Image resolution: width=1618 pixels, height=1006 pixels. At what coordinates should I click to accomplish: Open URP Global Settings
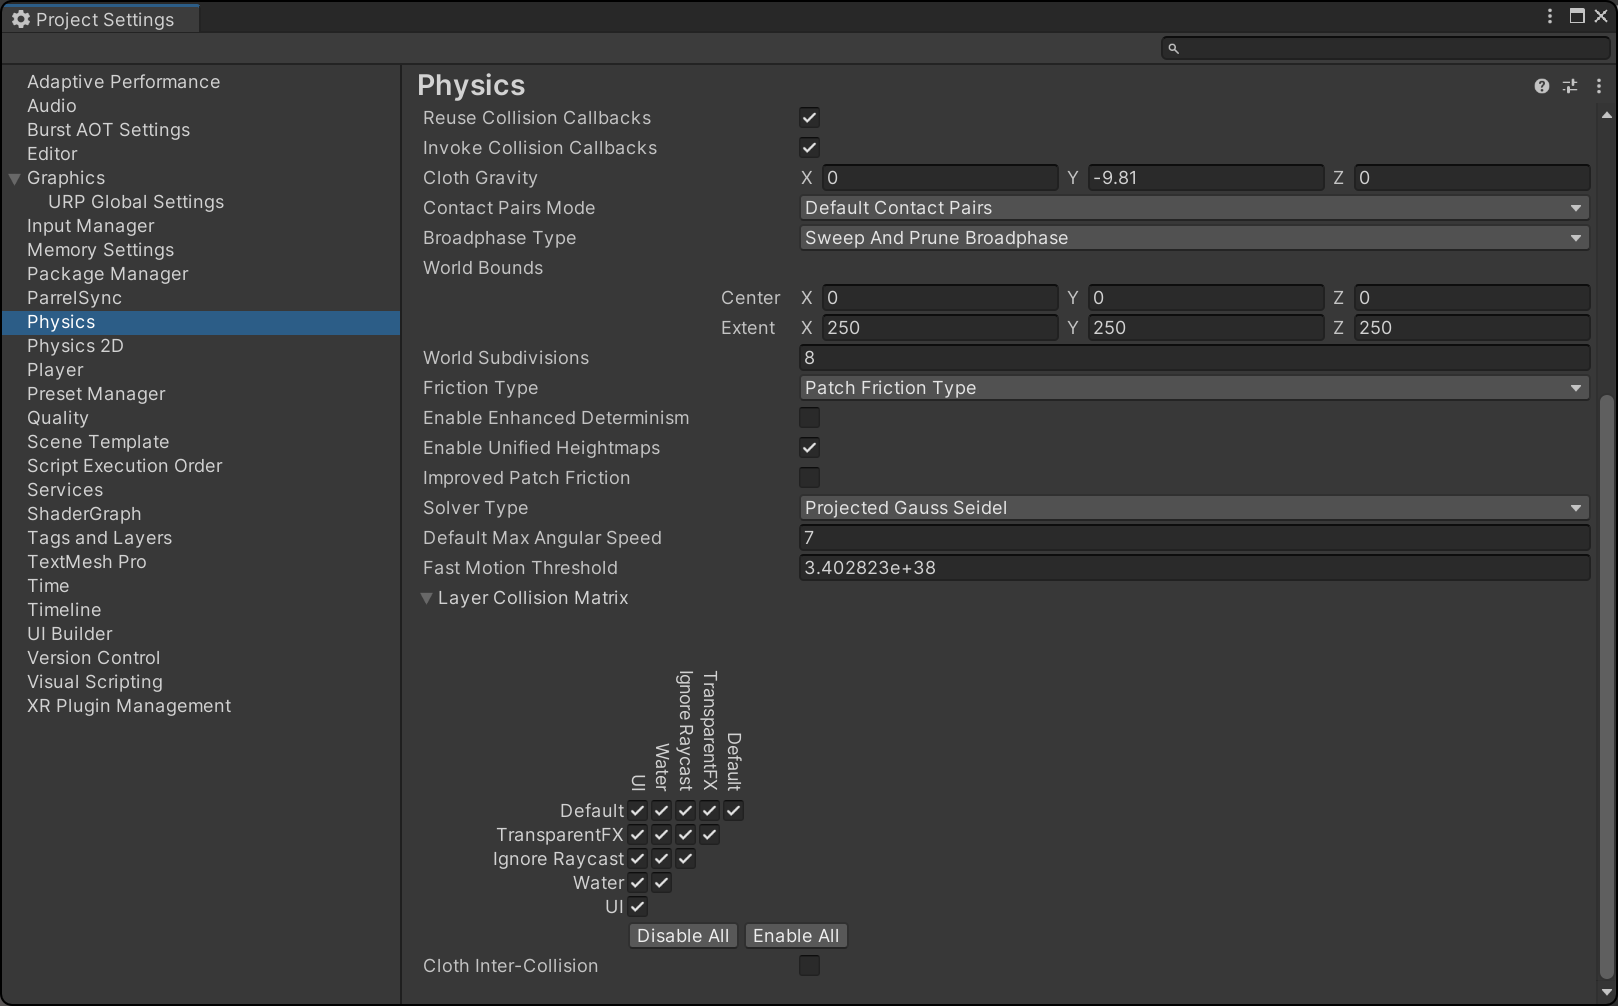(136, 202)
